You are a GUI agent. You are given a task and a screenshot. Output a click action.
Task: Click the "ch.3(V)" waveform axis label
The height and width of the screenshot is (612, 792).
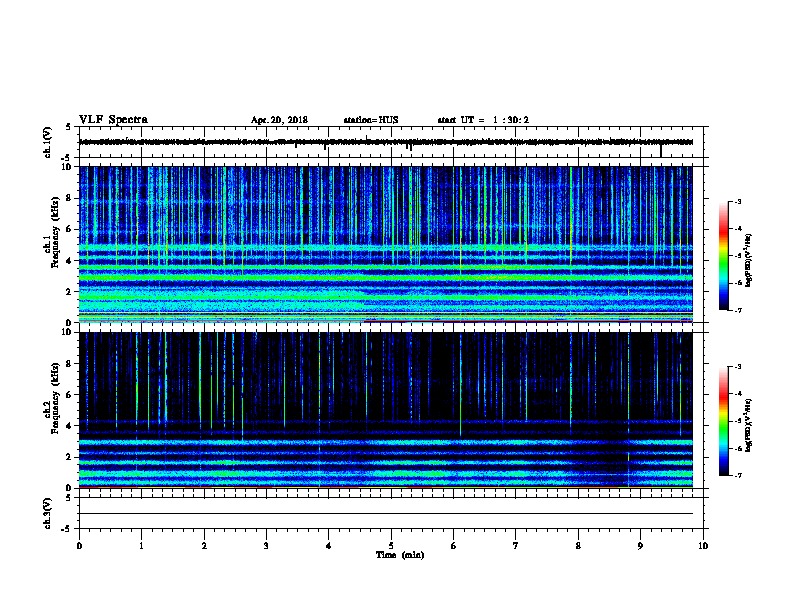tap(48, 513)
